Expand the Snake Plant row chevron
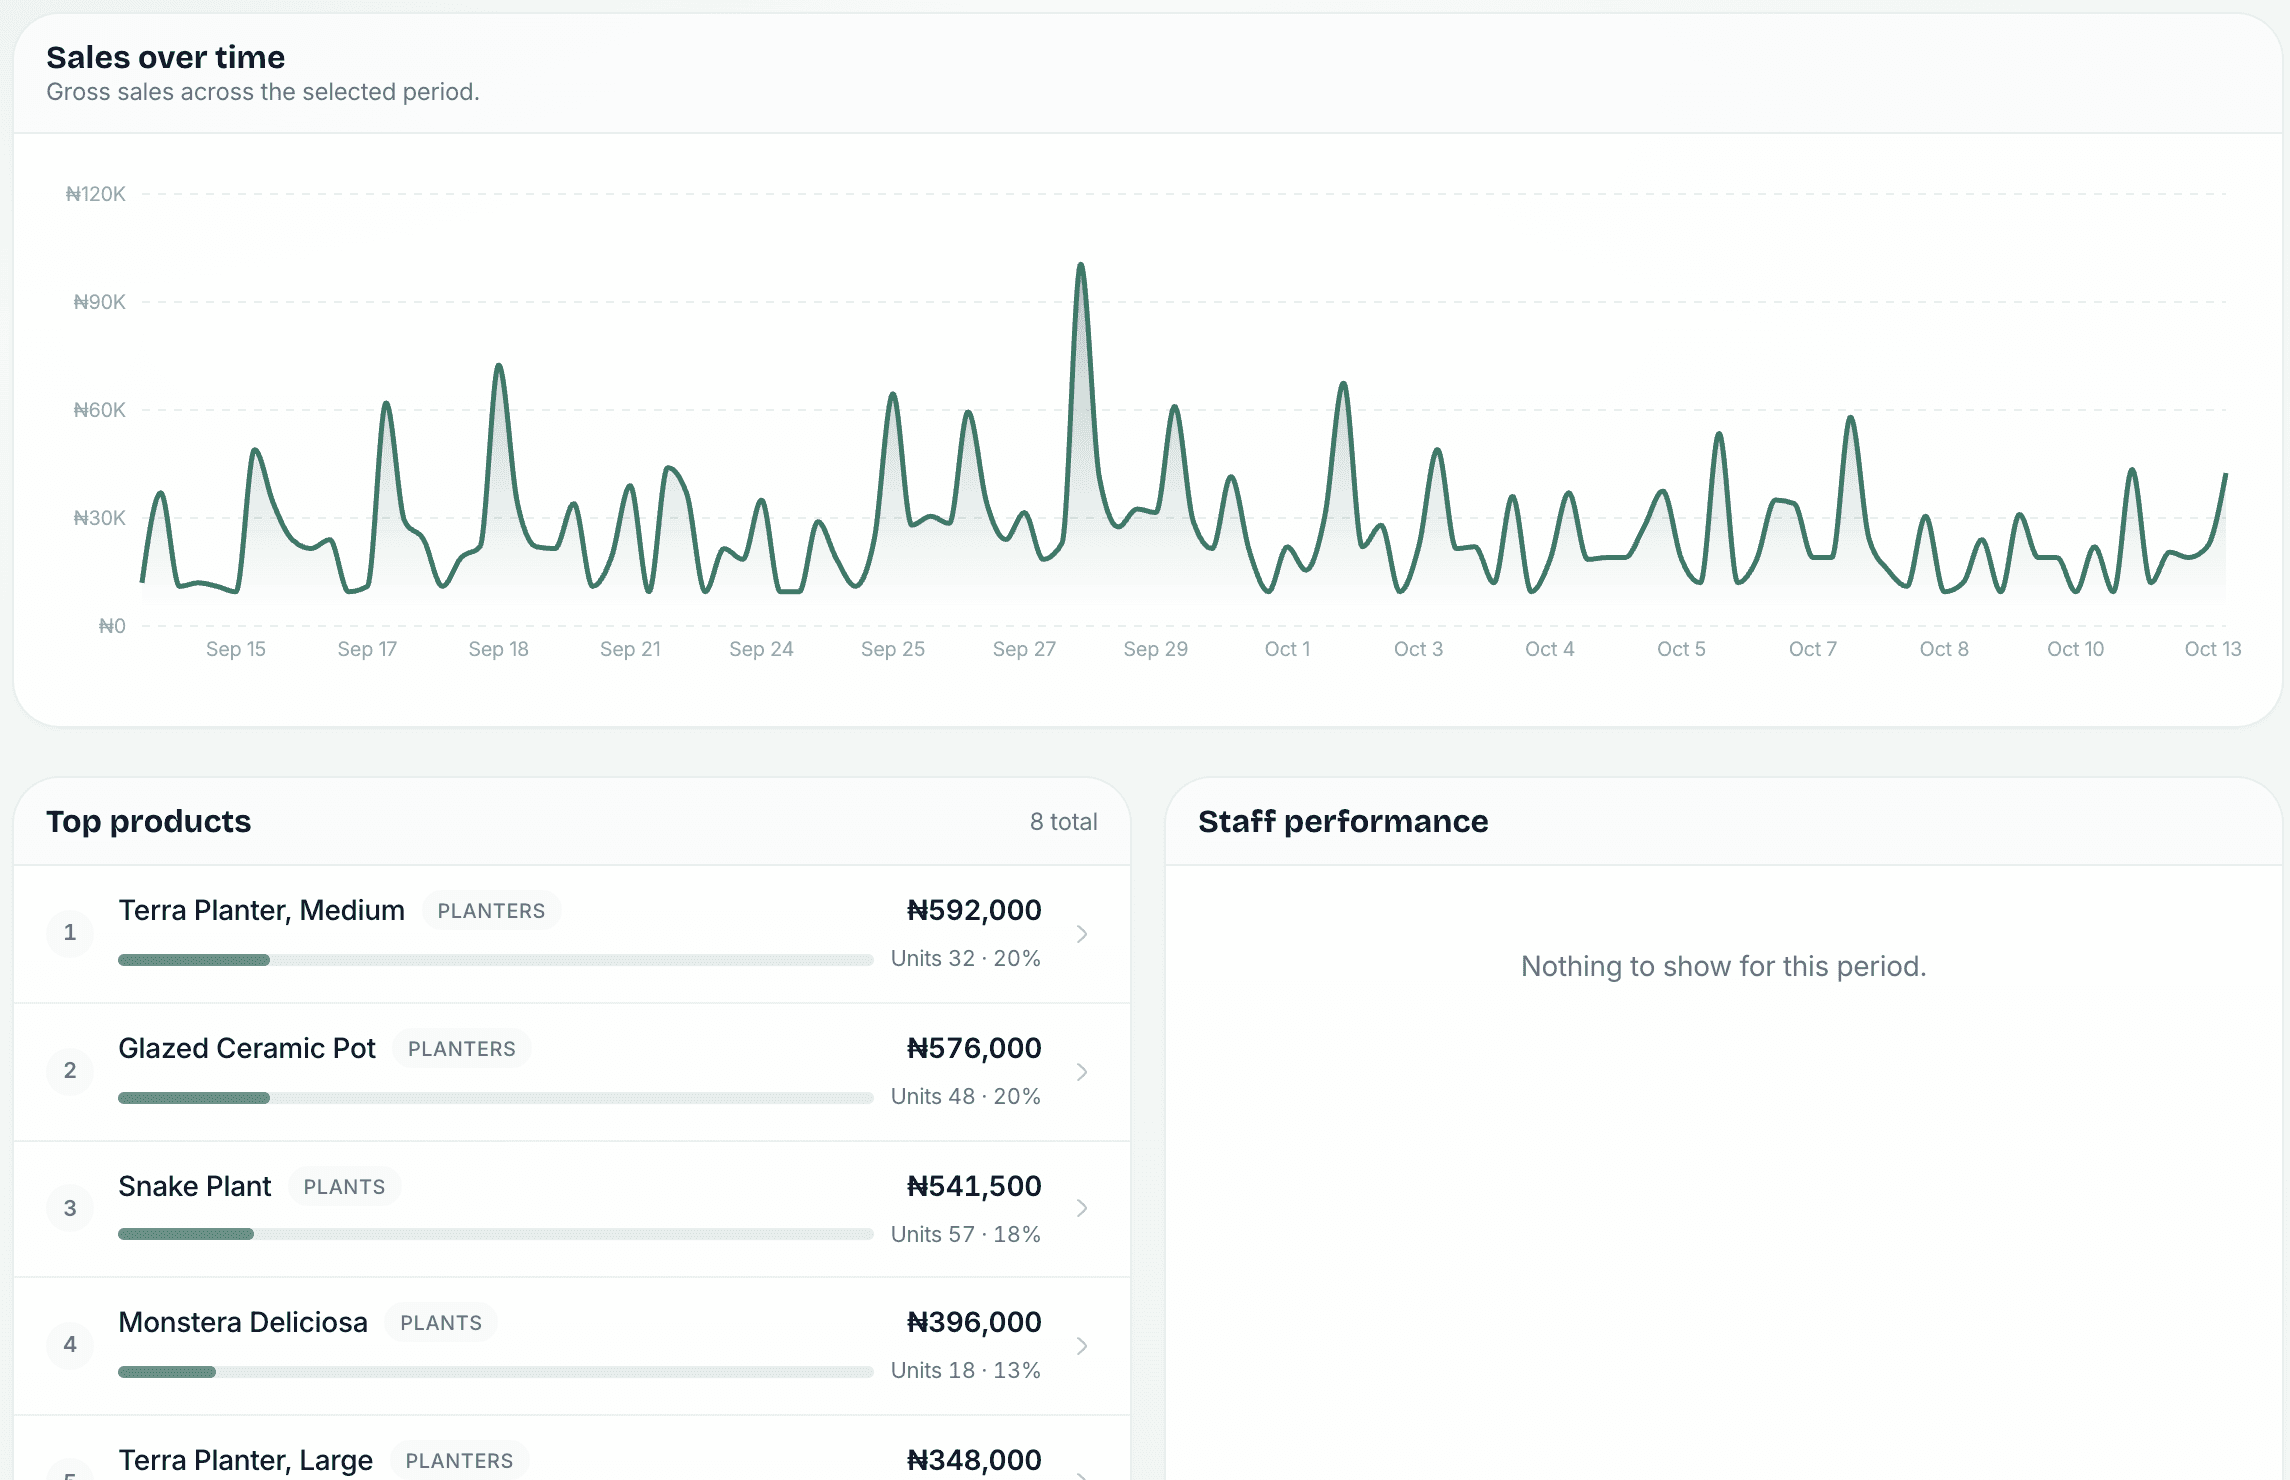 1081,1208
